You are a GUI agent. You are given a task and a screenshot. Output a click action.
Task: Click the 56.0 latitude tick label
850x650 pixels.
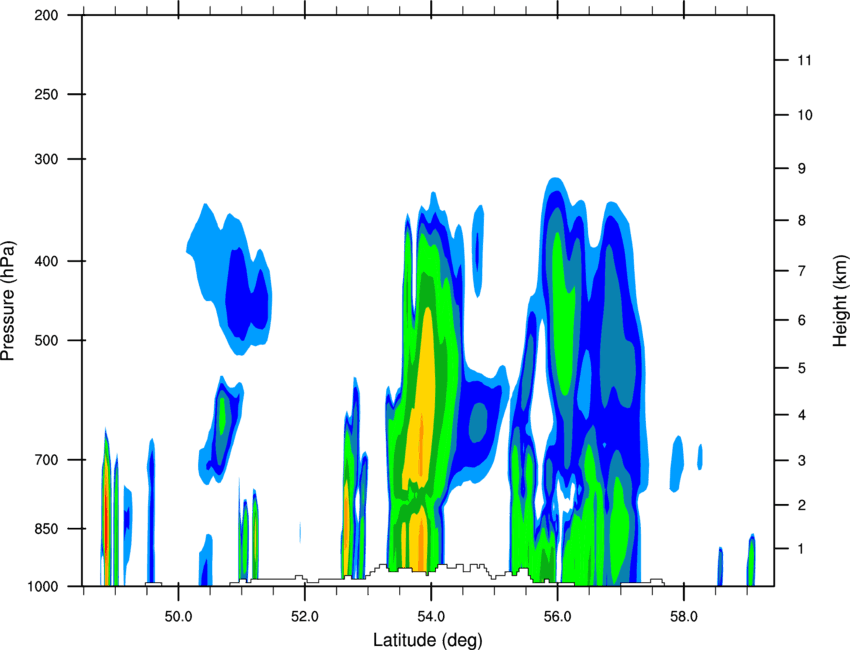click(x=557, y=617)
